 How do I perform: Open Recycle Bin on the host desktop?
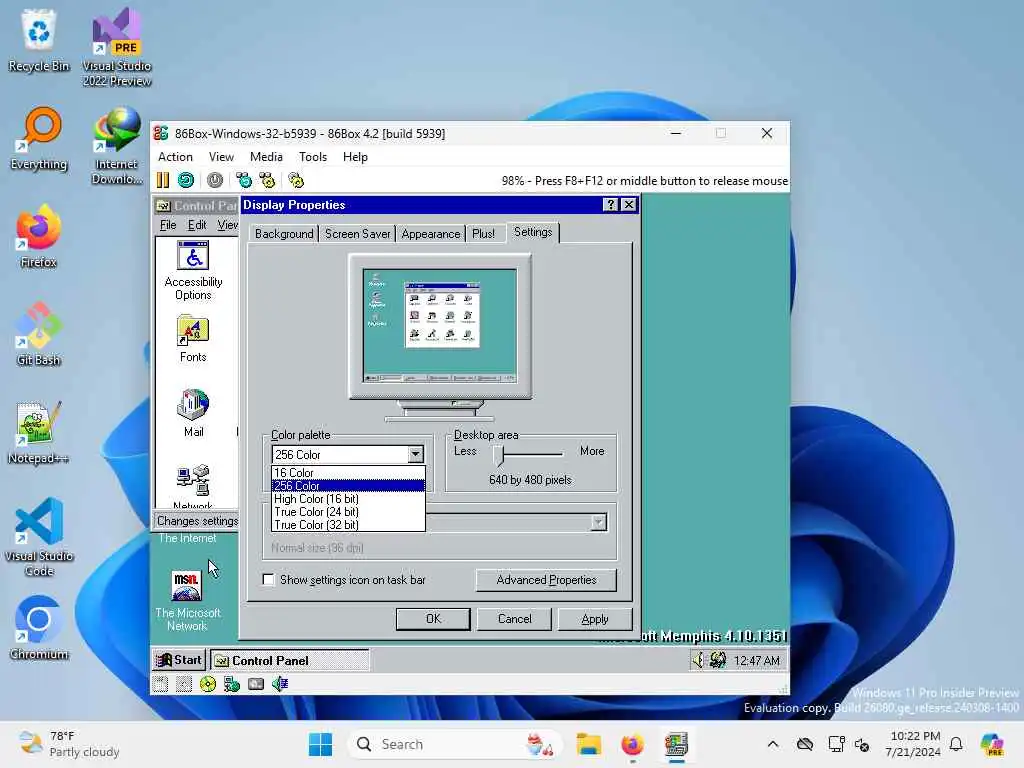coord(39,41)
